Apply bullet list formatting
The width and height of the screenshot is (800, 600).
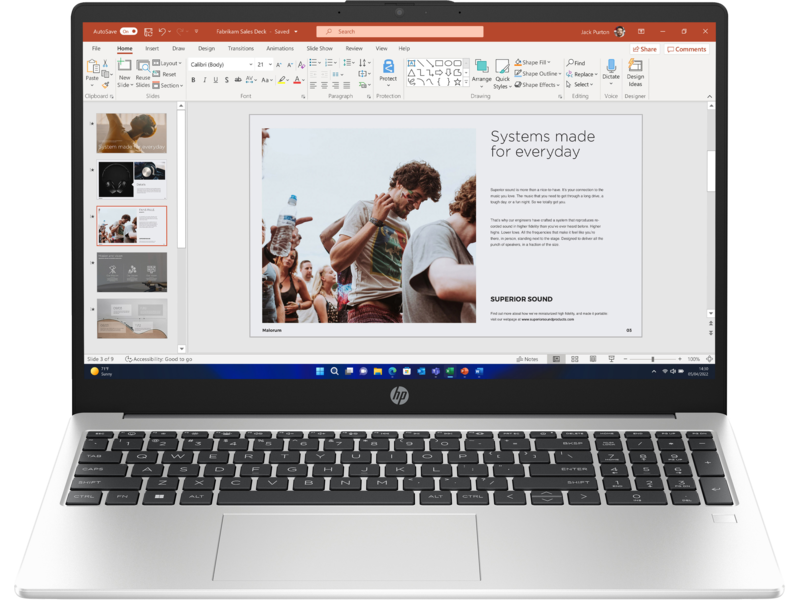(x=314, y=63)
